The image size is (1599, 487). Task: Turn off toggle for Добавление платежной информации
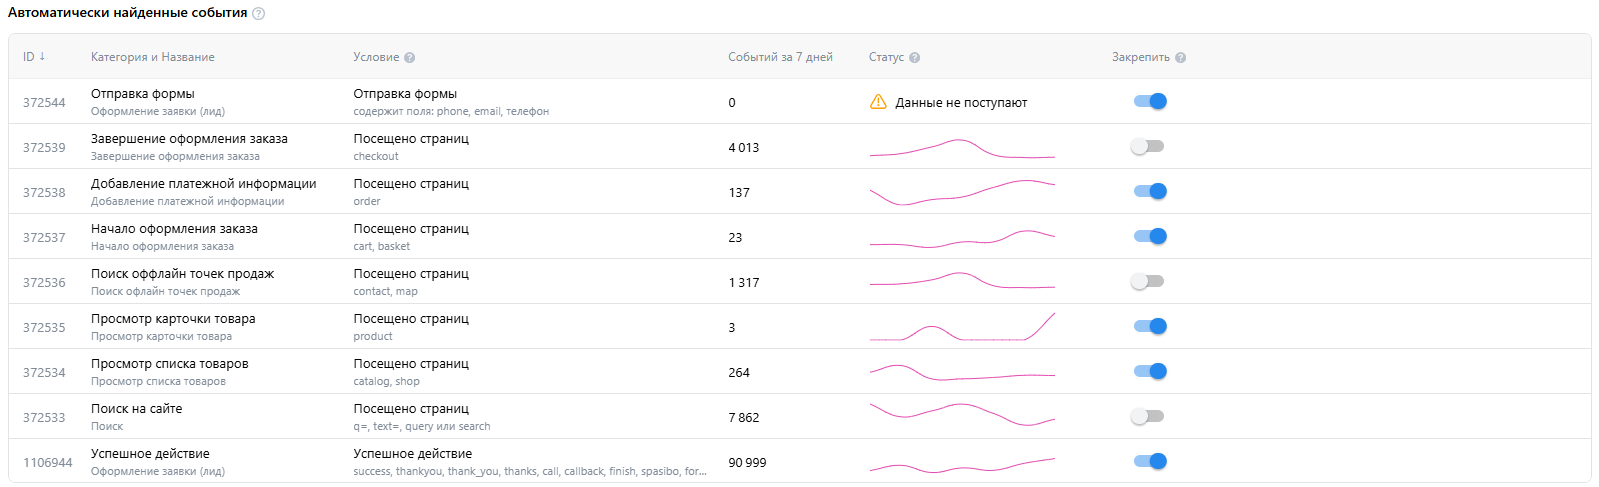click(x=1150, y=191)
